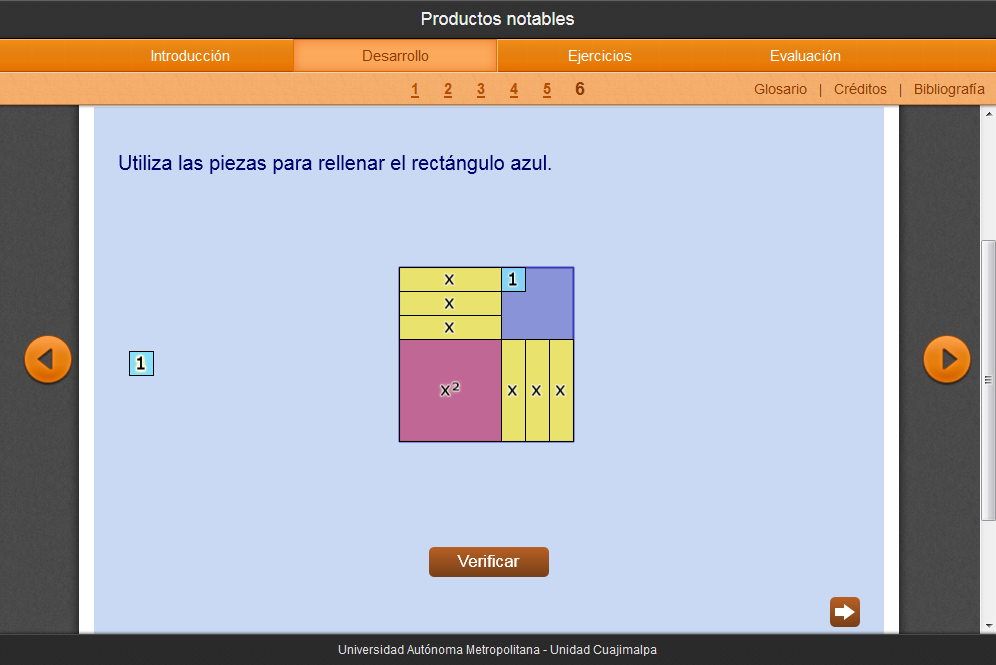The image size is (996, 665).
Task: Open the Introducción tab
Action: pyautogui.click(x=190, y=56)
